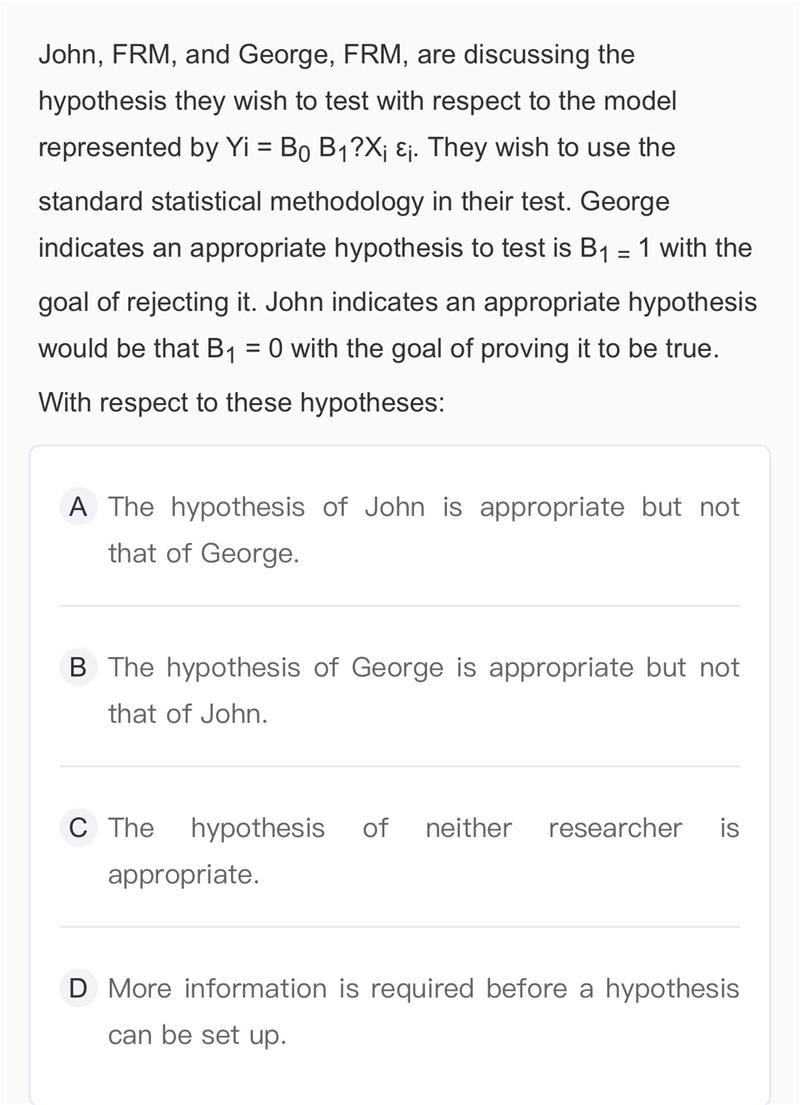
Task: Select the letter B answer badge
Action: 78,667
